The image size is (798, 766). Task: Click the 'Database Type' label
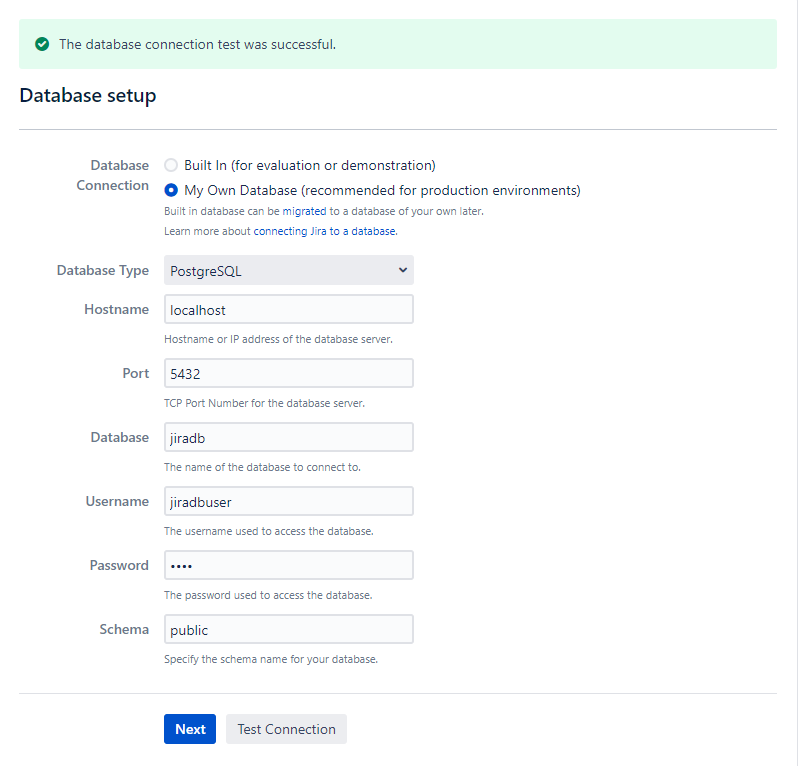[x=103, y=271]
